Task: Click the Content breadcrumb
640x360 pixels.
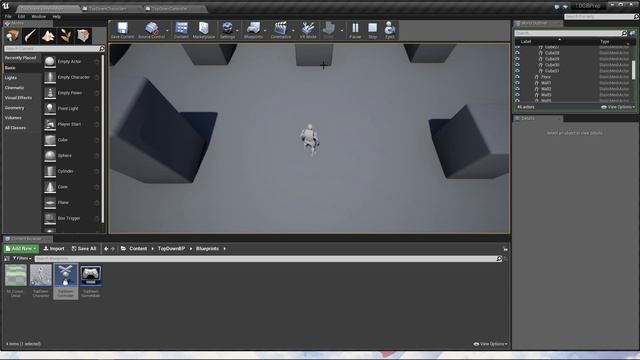Action: [138, 249]
